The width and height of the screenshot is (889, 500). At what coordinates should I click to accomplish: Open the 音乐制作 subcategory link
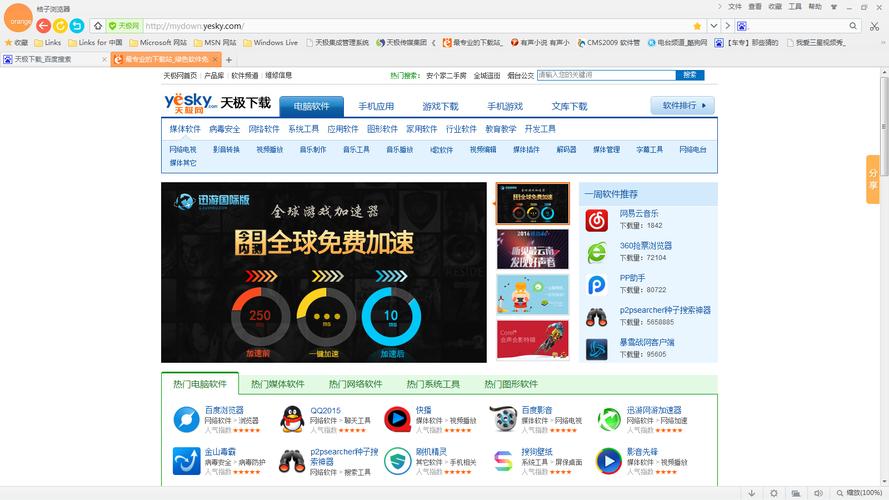click(312, 150)
